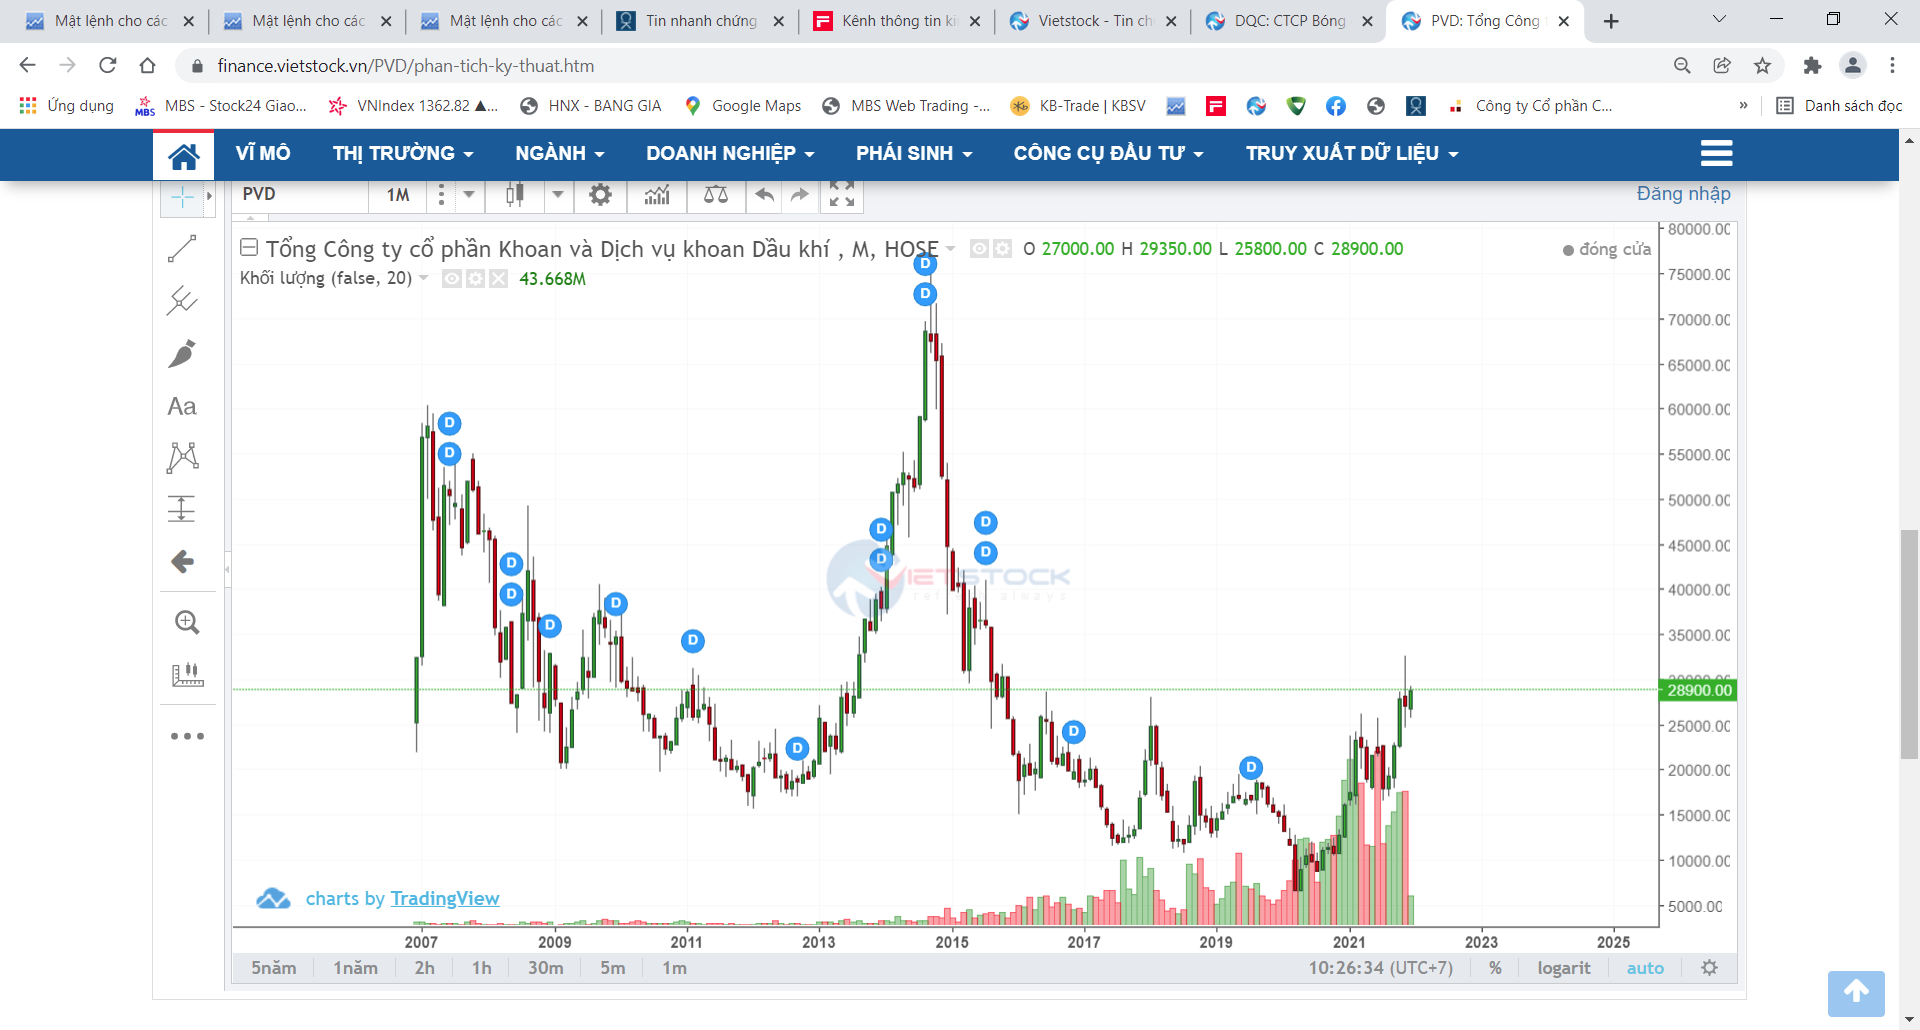
Task: Open the THỊ TRƯỜNG dropdown menu
Action: [x=403, y=153]
